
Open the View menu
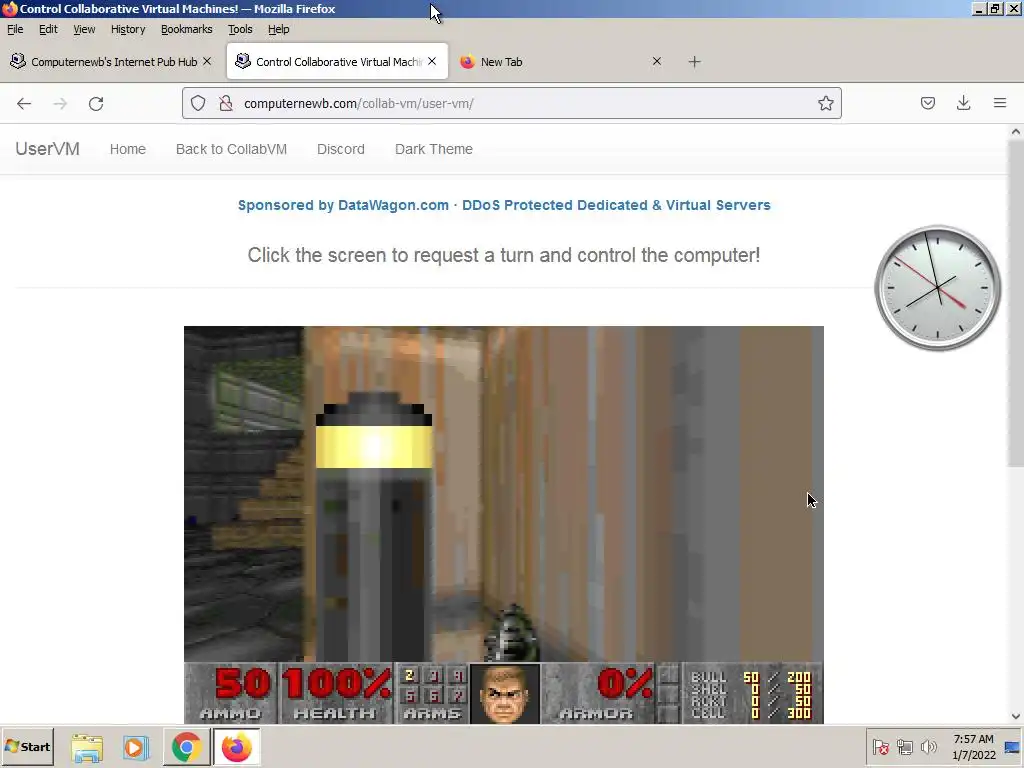84,29
